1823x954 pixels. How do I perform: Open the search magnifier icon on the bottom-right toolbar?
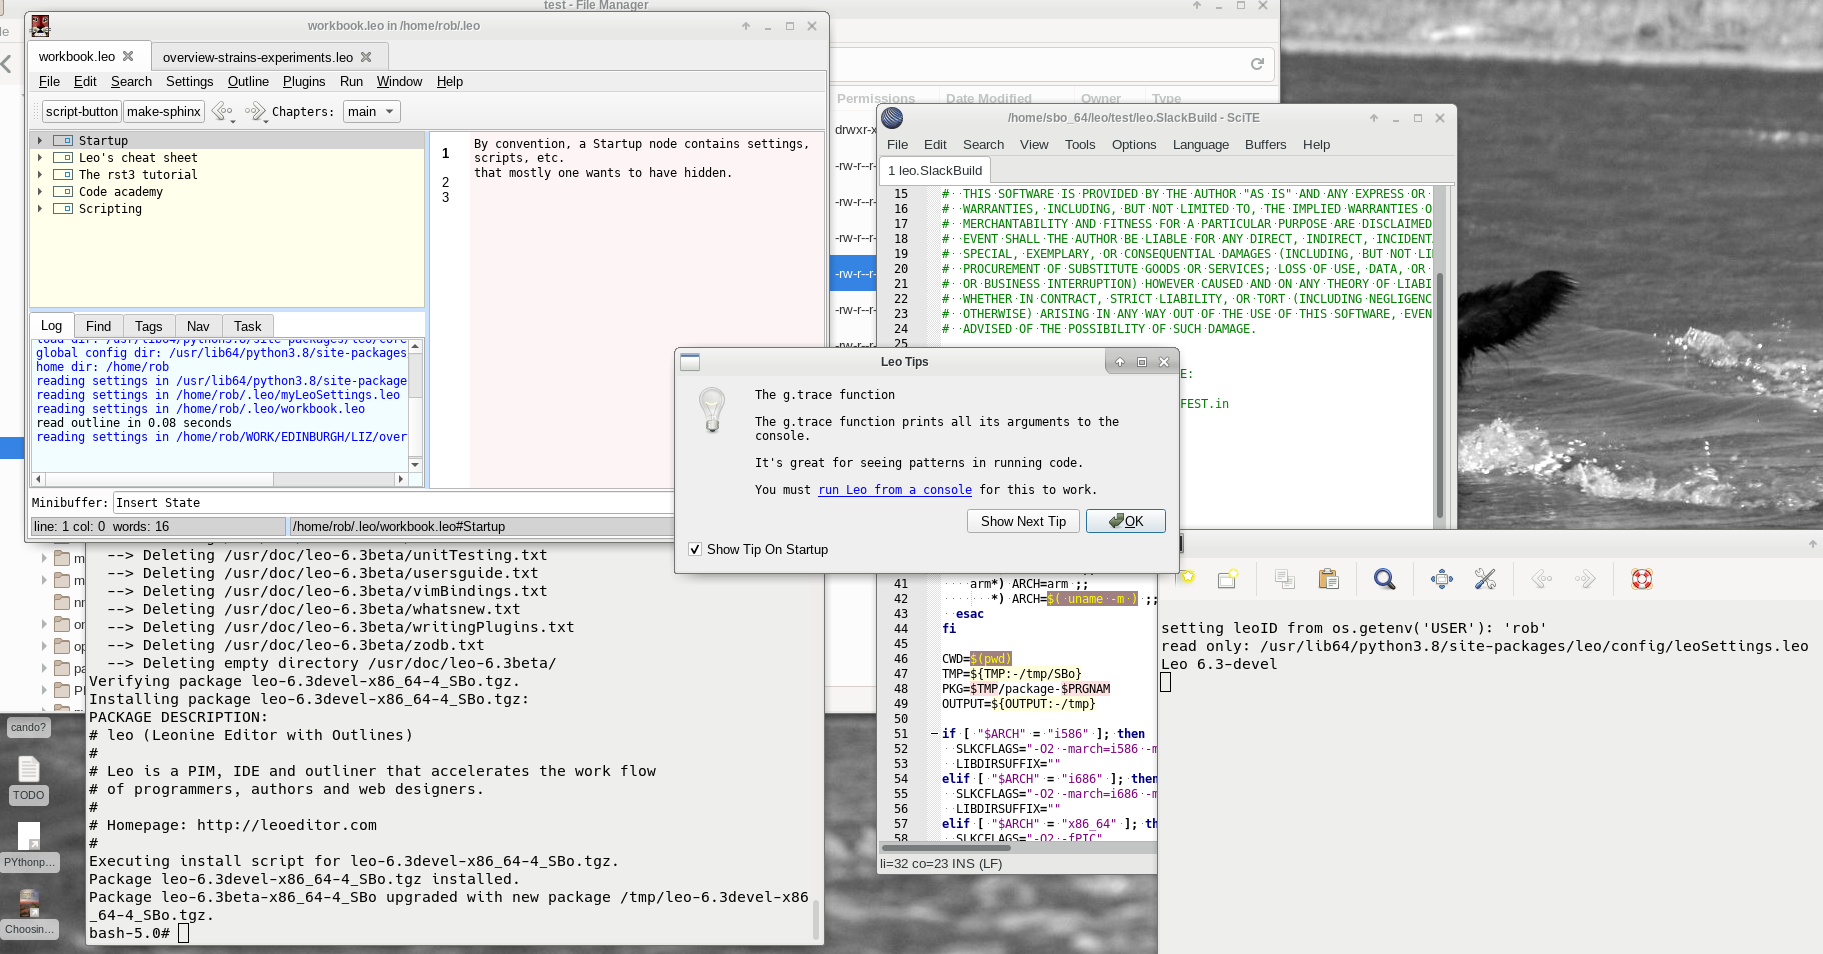pos(1384,579)
